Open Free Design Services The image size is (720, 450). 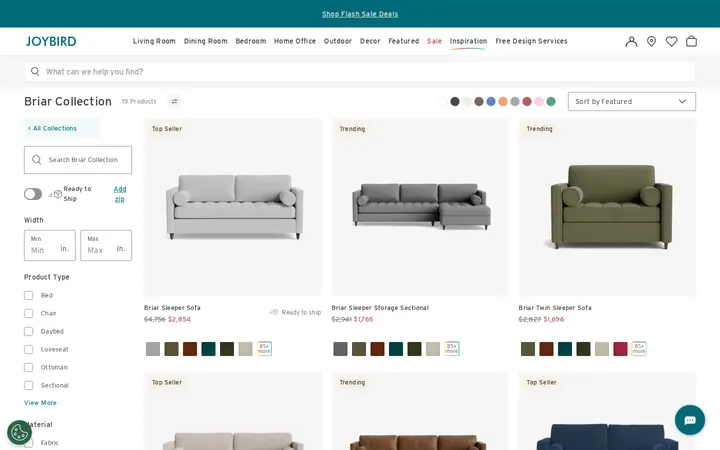click(531, 41)
